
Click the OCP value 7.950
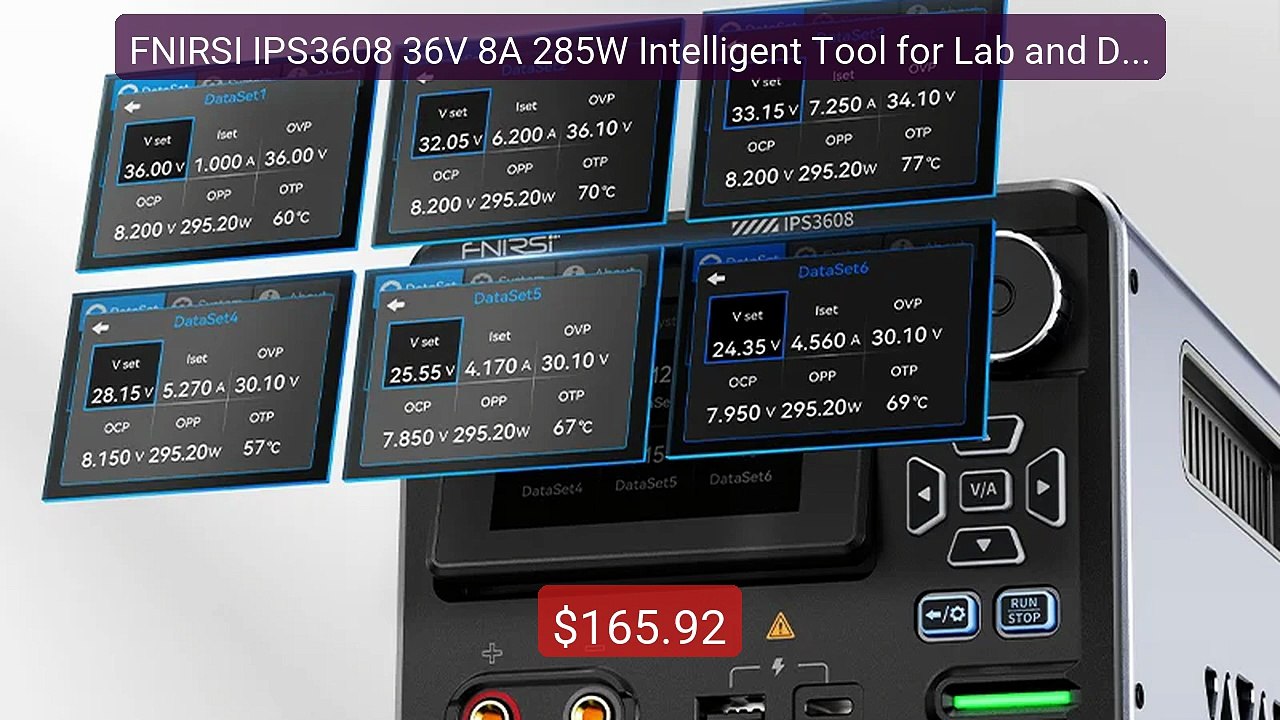pyautogui.click(x=741, y=412)
